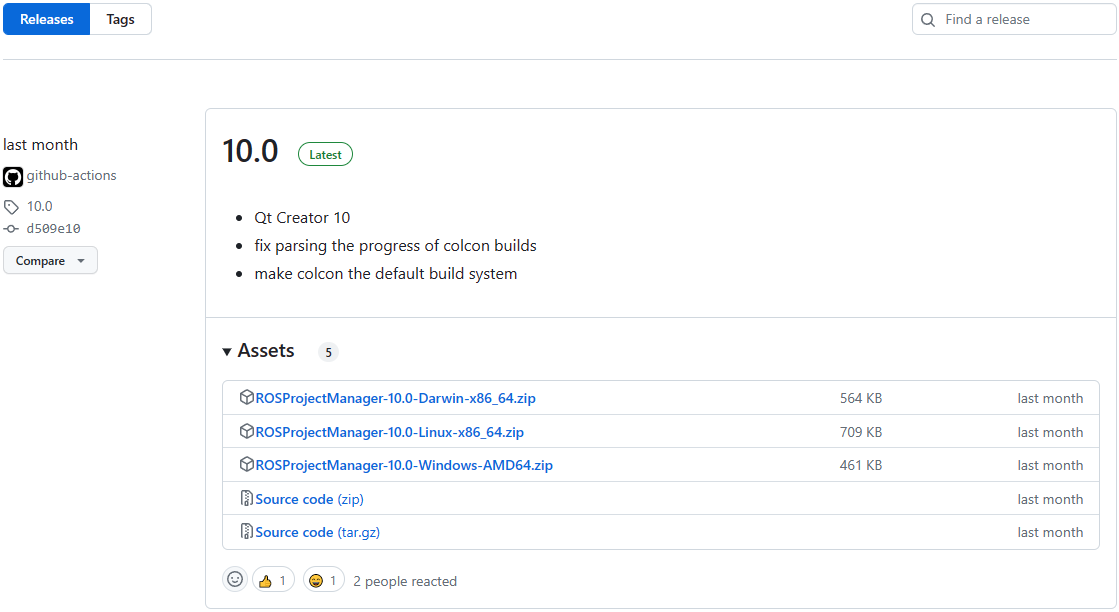Viewport: 1119px width, 612px height.
Task: Click last month date of Darwin asset
Action: 1050,399
